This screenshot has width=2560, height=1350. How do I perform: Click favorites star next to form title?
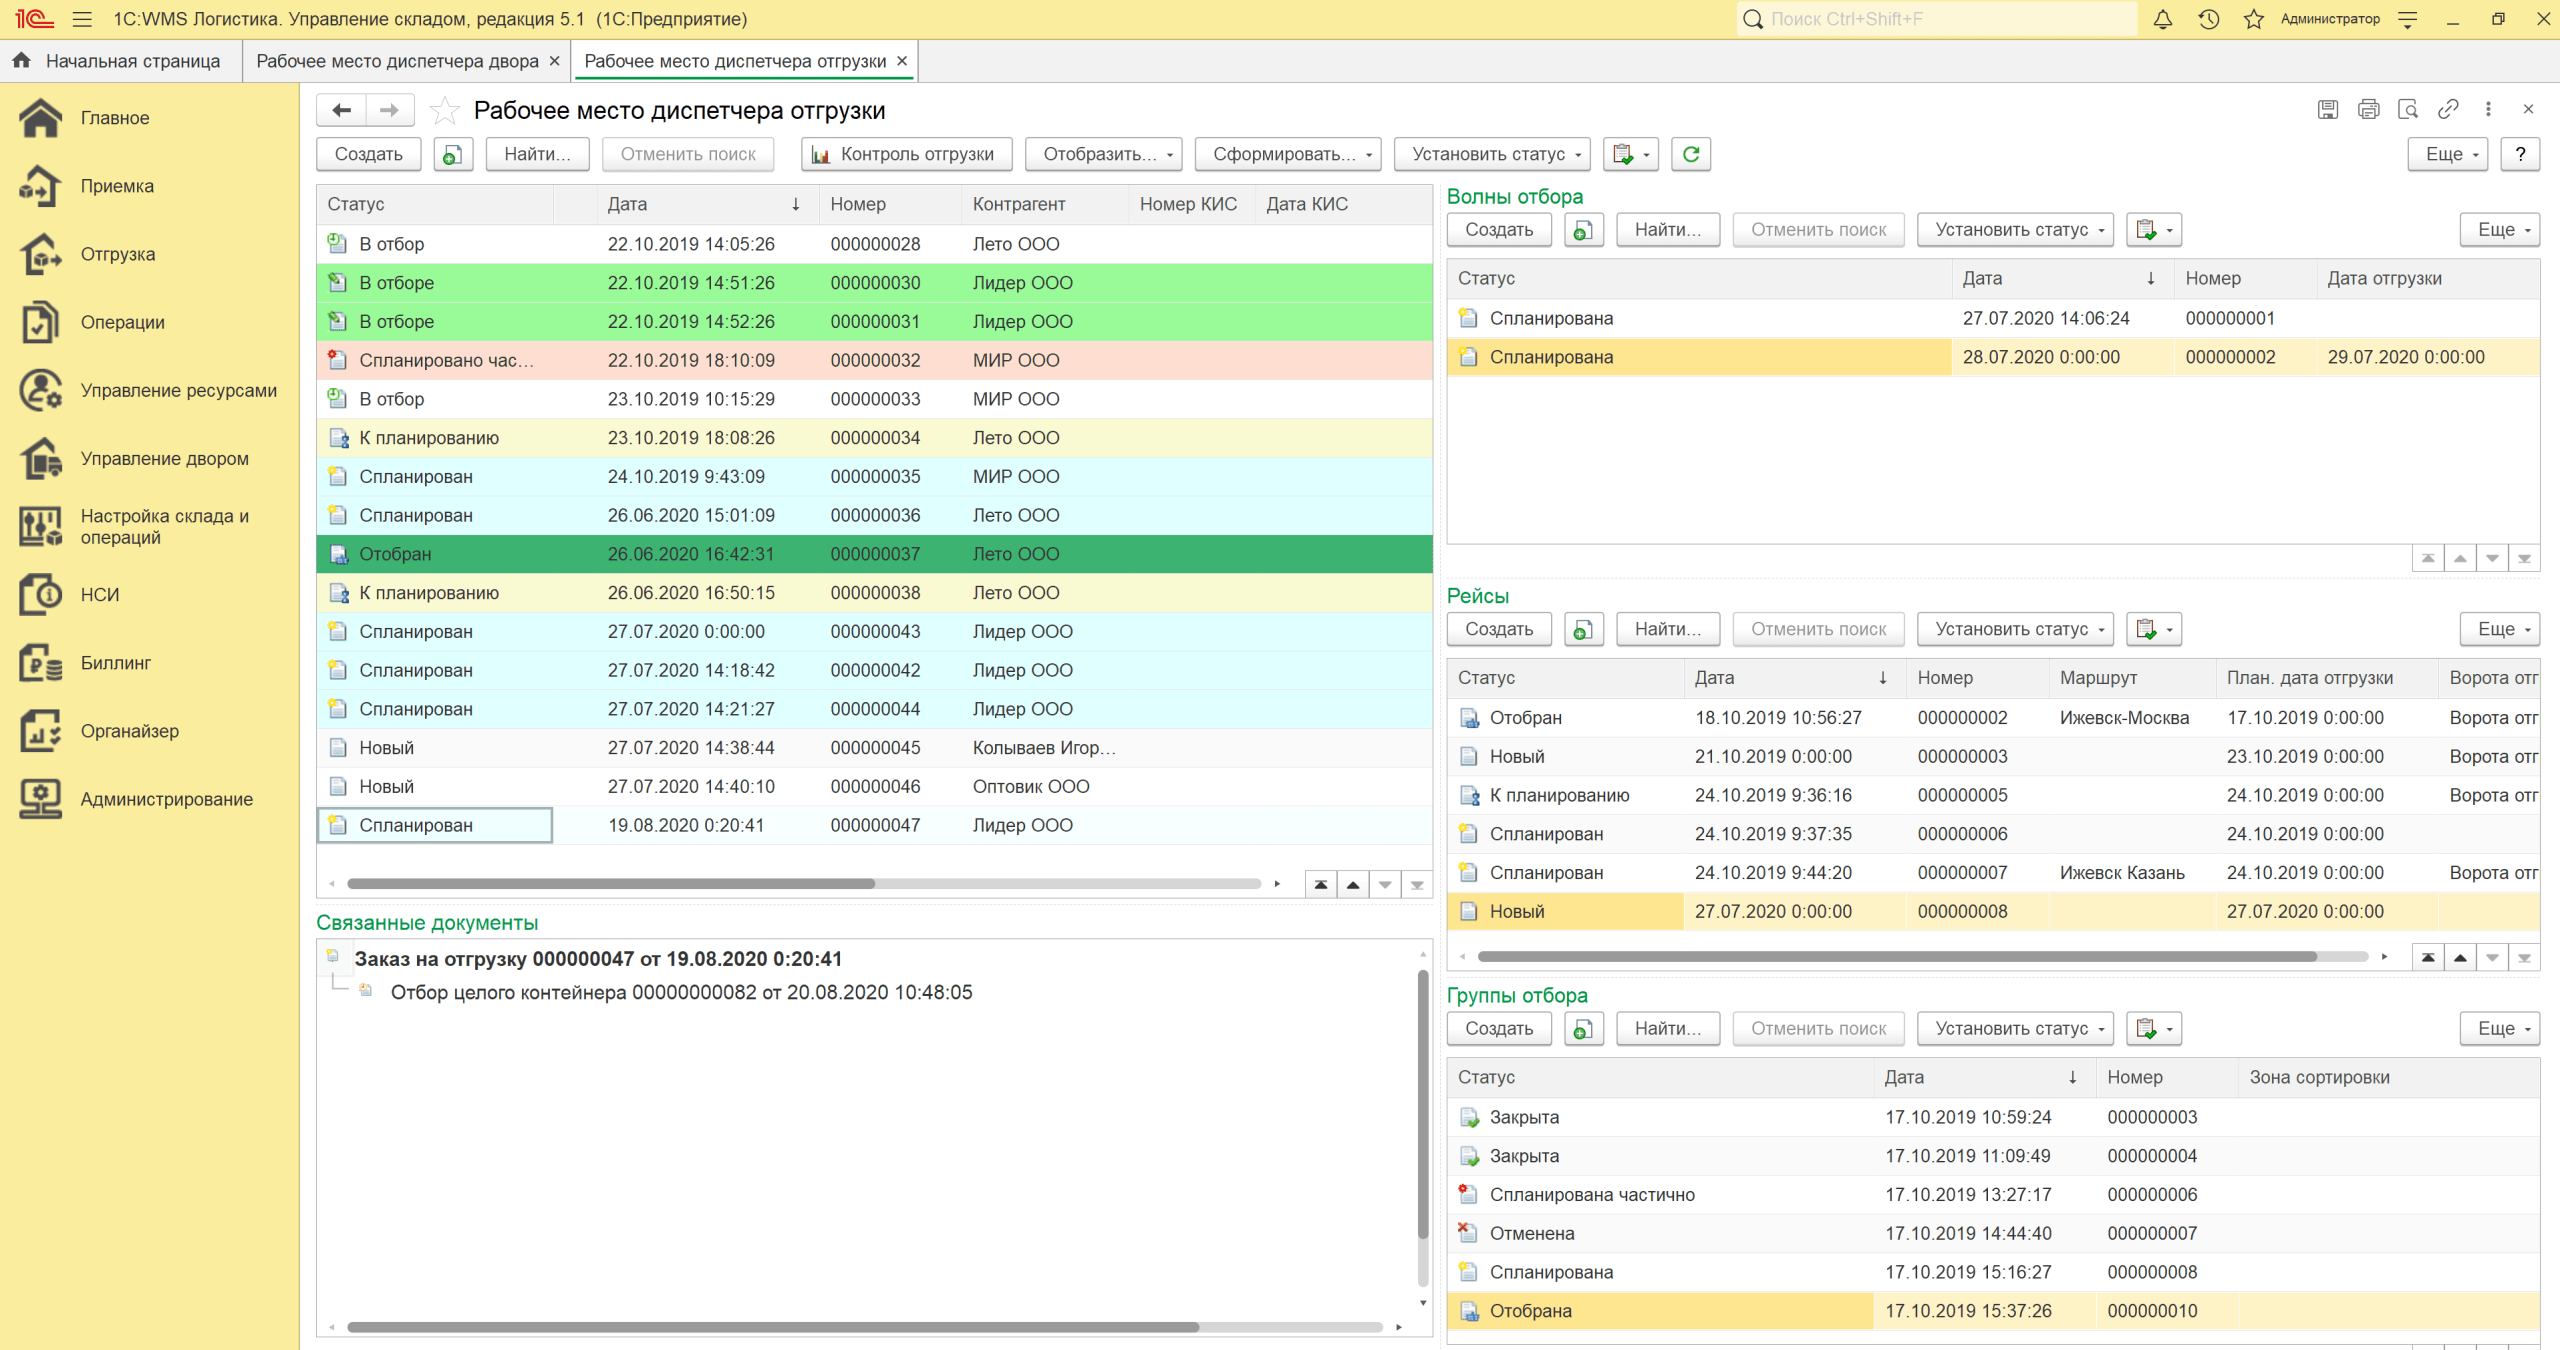pyautogui.click(x=444, y=110)
